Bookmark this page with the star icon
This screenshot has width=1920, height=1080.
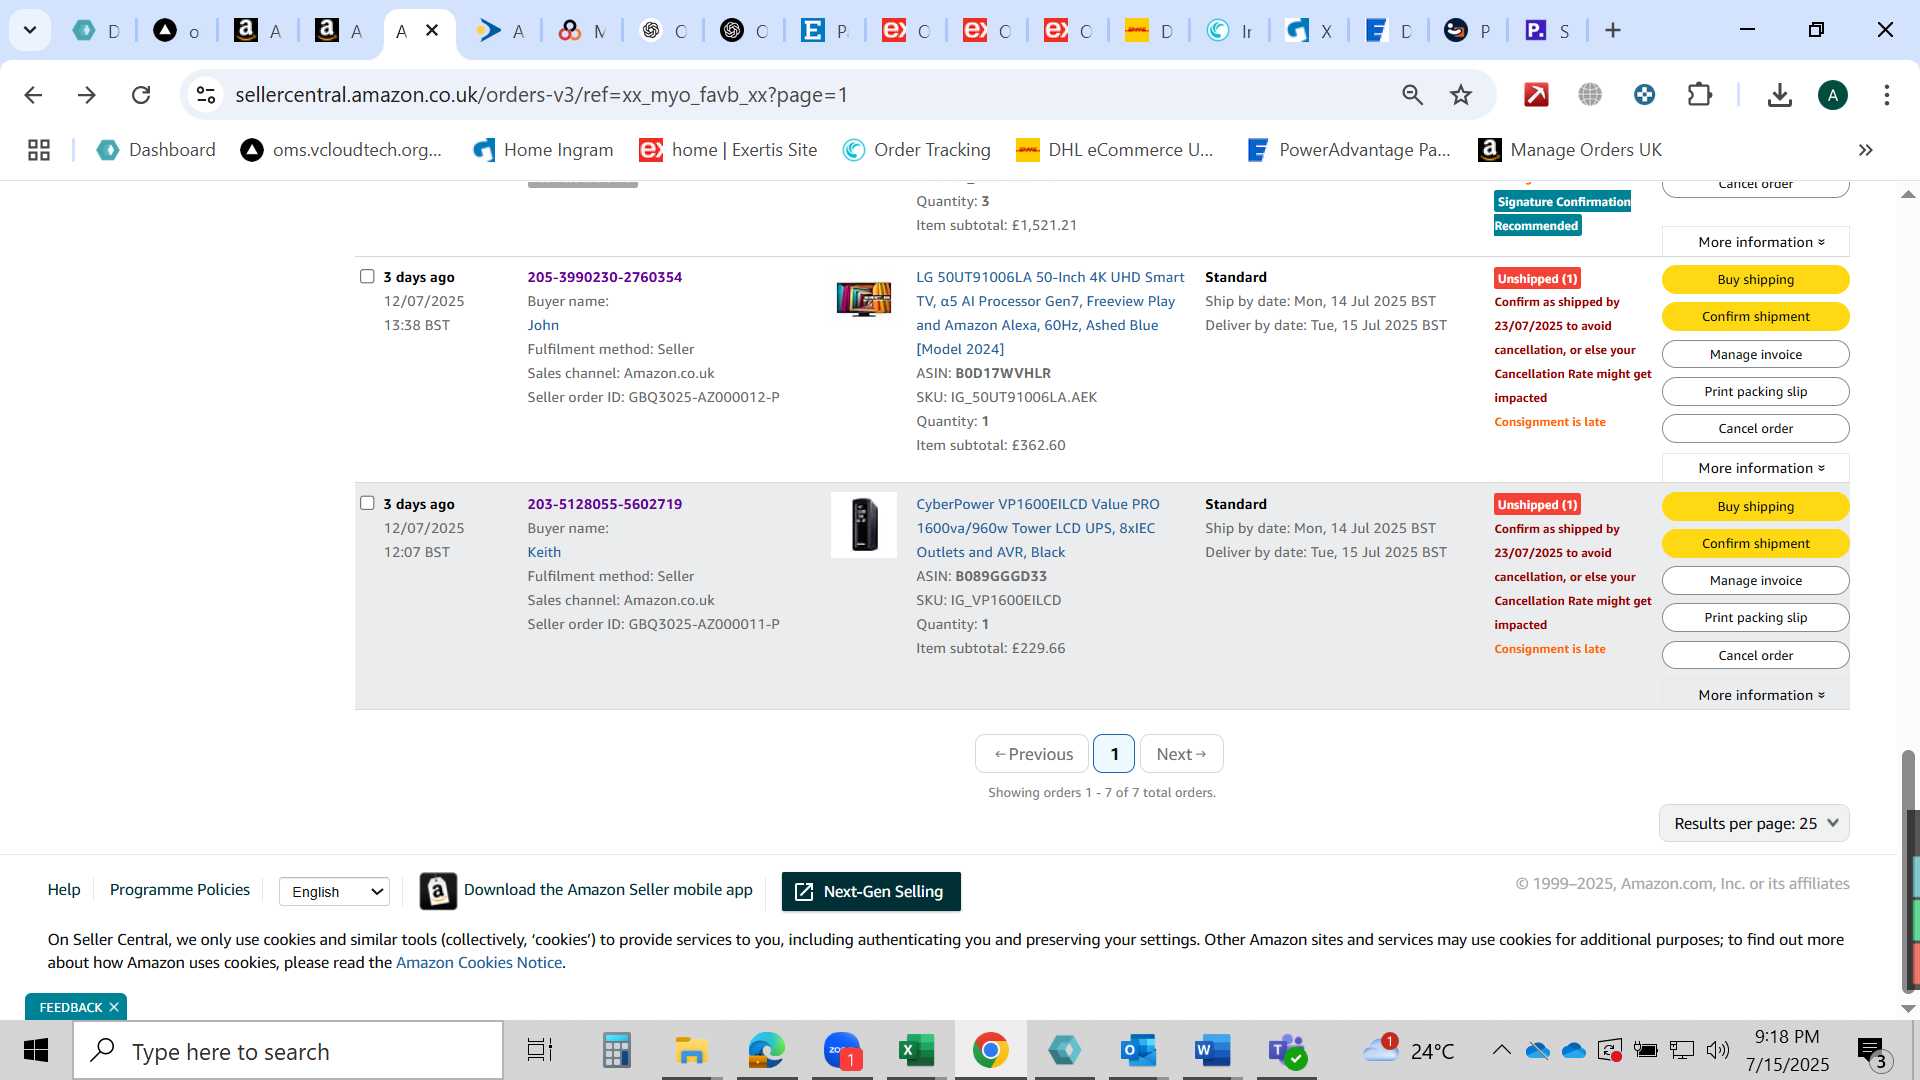[1461, 95]
